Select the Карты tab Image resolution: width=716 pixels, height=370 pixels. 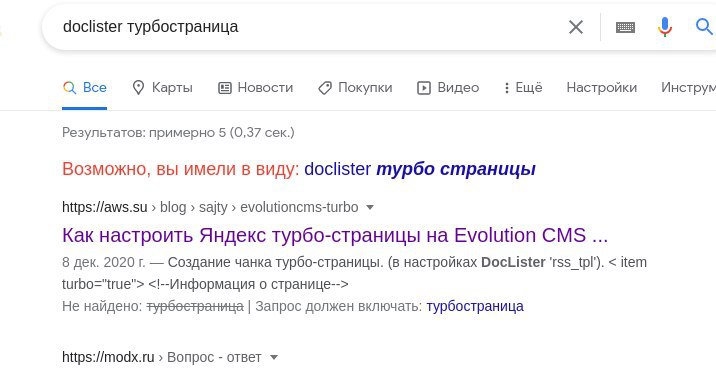tap(162, 88)
